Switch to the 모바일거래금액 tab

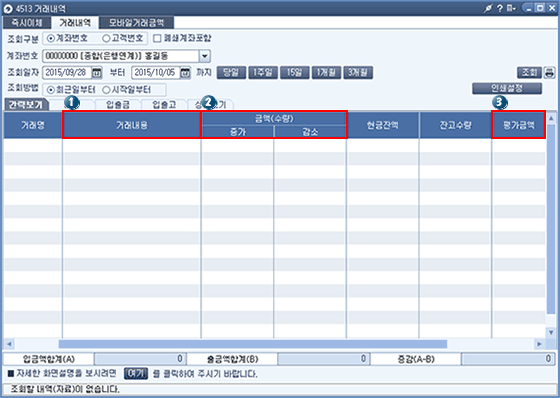pos(136,23)
